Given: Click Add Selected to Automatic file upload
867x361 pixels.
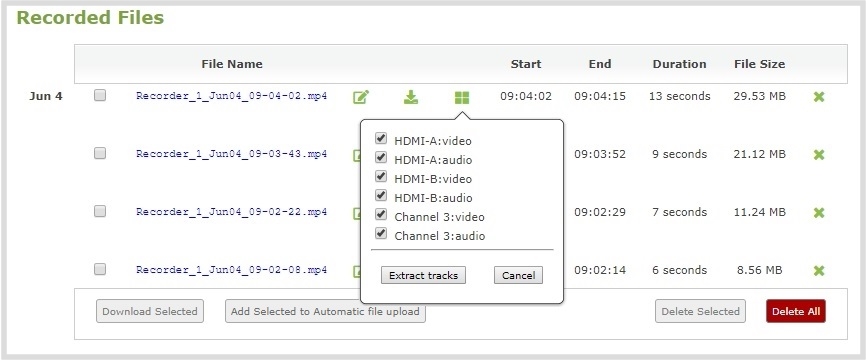Looking at the screenshot, I should pos(325,311).
